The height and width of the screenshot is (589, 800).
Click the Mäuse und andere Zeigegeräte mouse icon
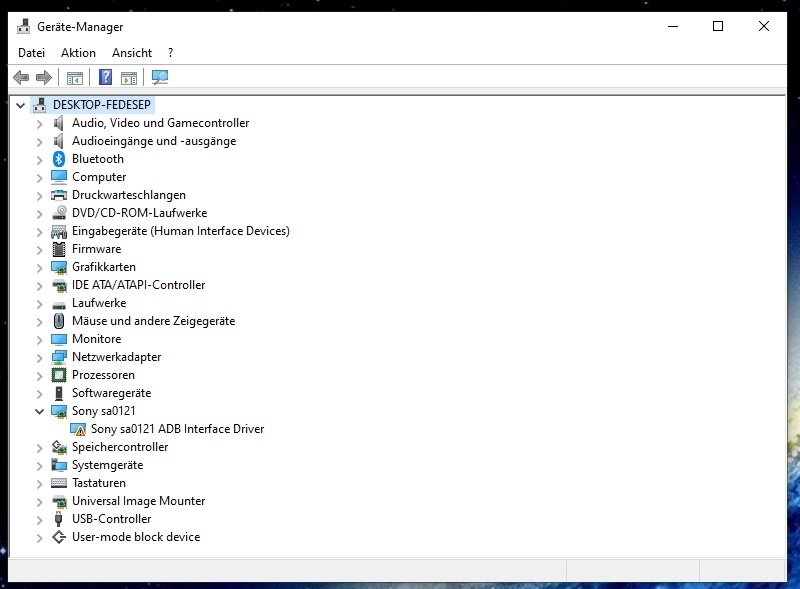tap(59, 321)
